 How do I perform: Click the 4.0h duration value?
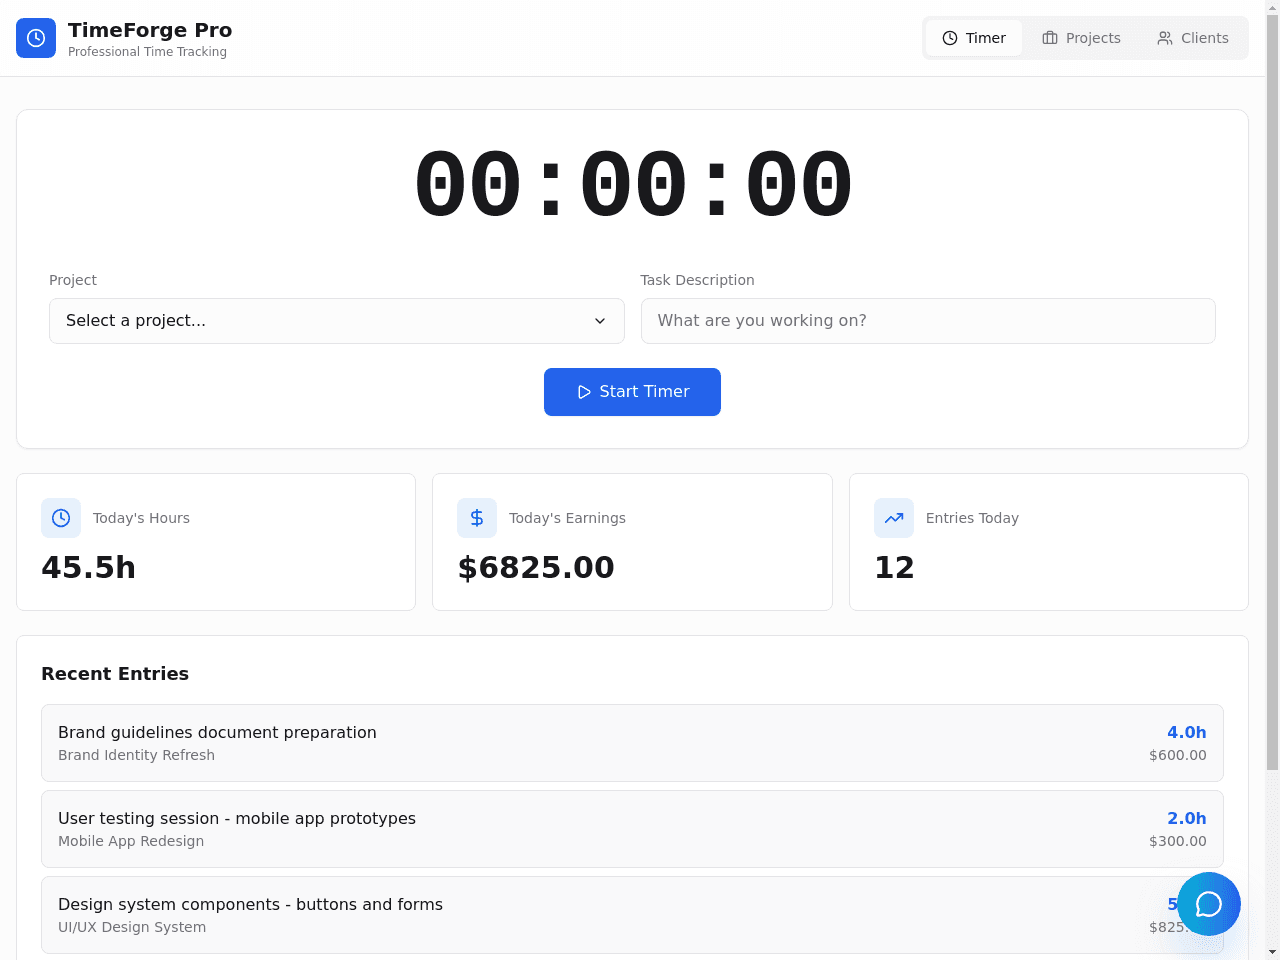tap(1187, 733)
